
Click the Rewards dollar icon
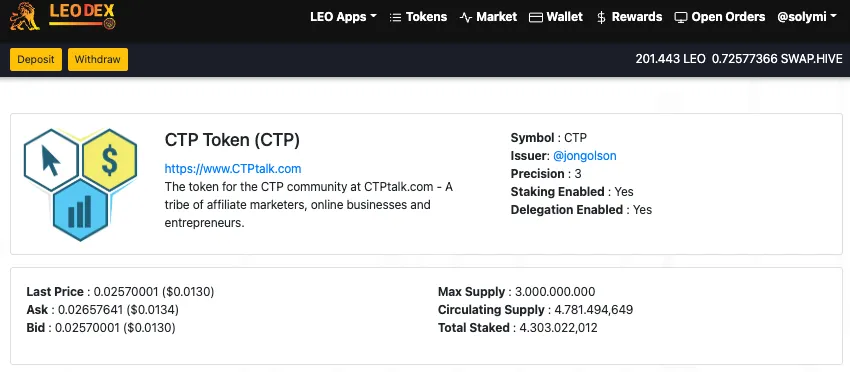point(601,17)
